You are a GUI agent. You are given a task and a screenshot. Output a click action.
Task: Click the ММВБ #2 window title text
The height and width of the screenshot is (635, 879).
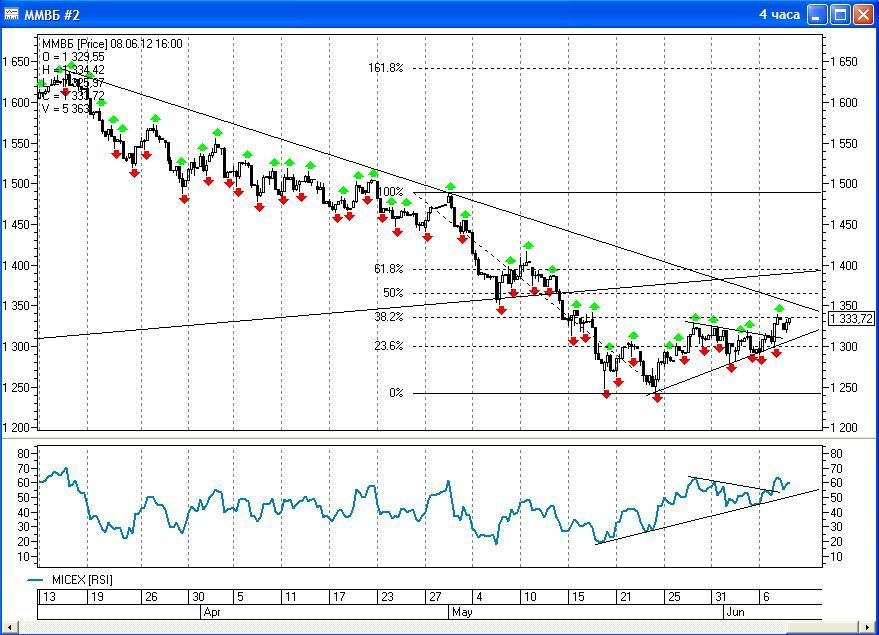click(x=52, y=15)
